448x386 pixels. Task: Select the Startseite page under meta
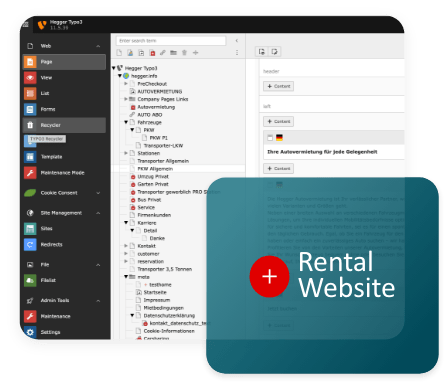[155, 292]
